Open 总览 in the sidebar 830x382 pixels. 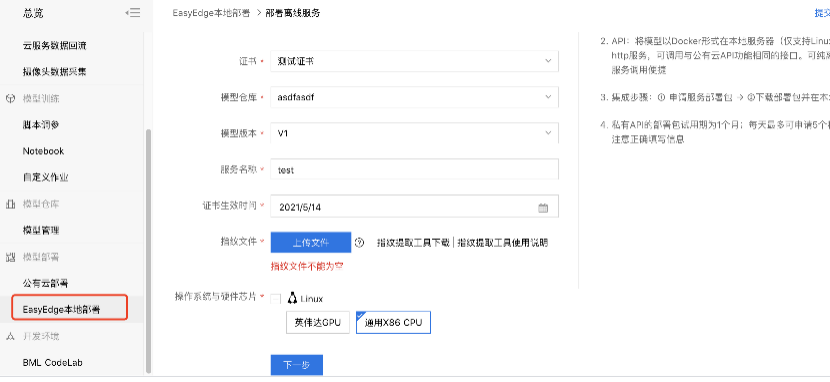pos(33,13)
